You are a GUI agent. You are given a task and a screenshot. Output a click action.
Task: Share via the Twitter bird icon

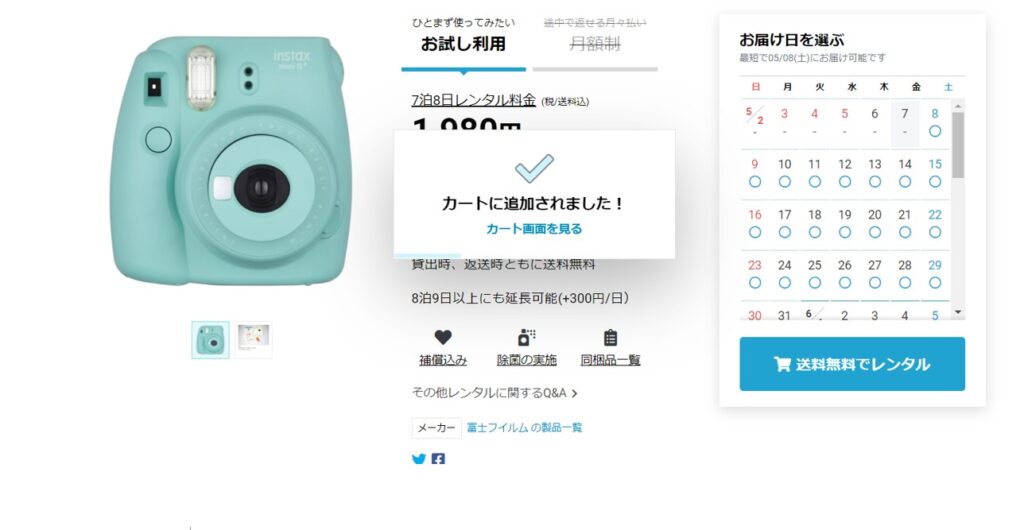pyautogui.click(x=419, y=460)
